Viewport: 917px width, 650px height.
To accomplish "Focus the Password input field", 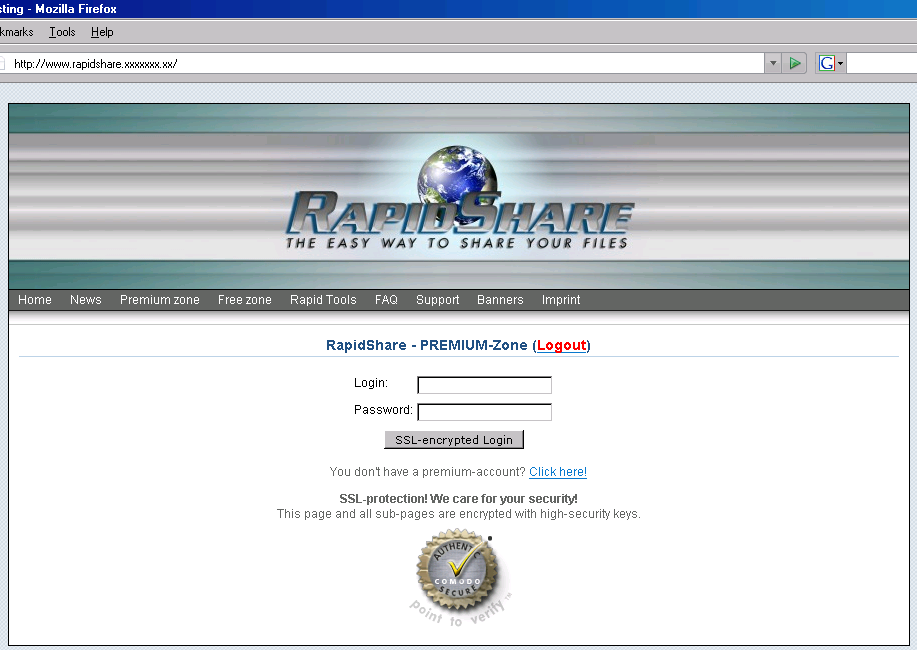I will [484, 412].
